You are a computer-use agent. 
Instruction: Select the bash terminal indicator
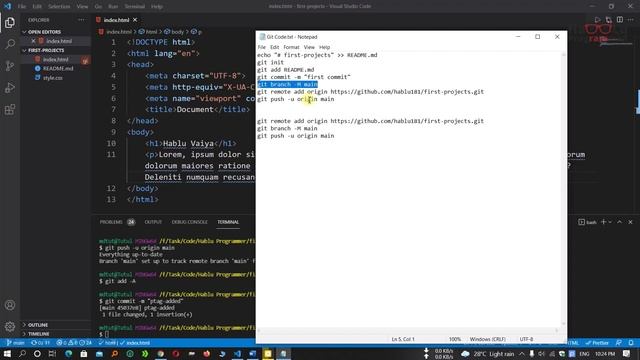(x=587, y=222)
